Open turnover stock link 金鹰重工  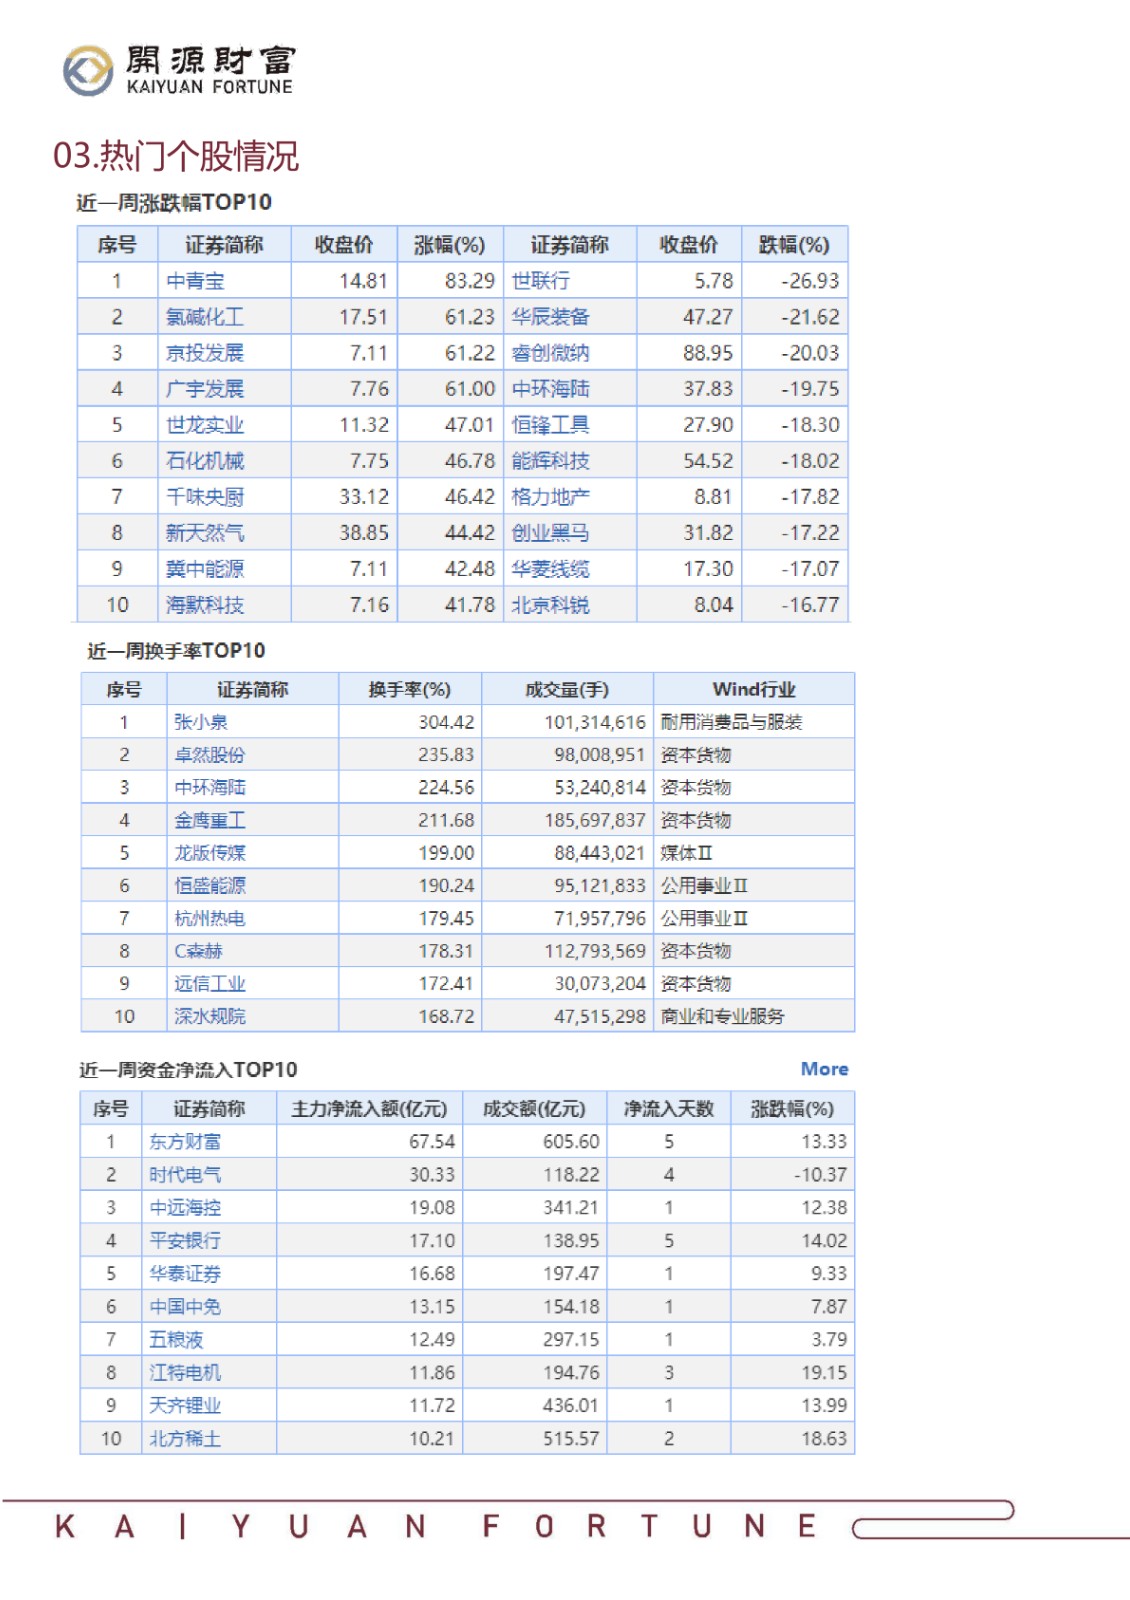[209, 820]
